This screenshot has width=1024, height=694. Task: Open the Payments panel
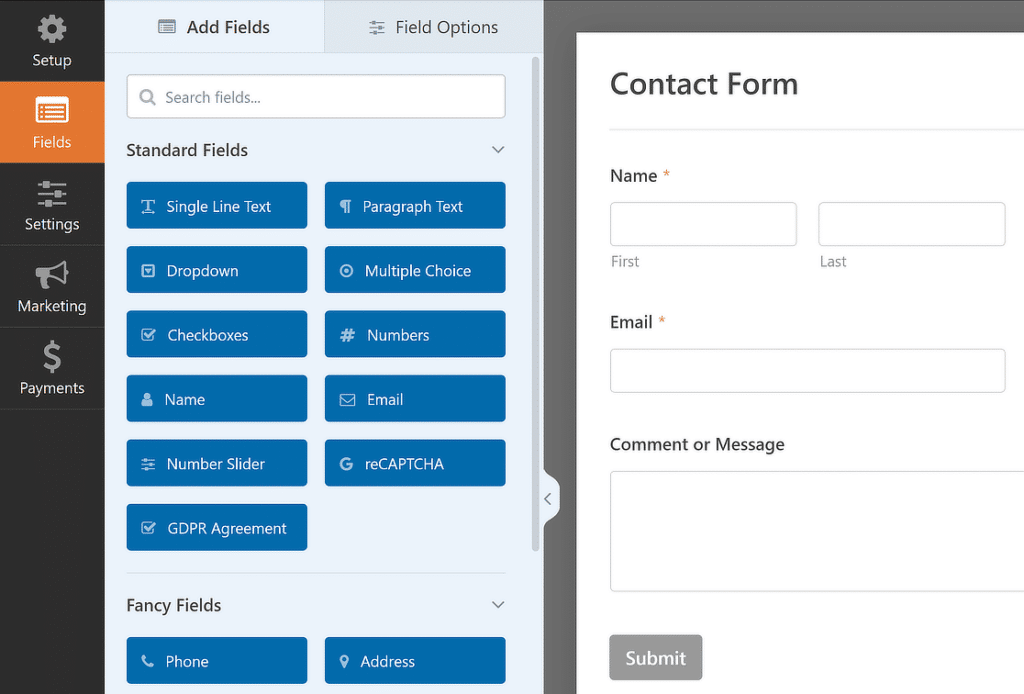(52, 368)
